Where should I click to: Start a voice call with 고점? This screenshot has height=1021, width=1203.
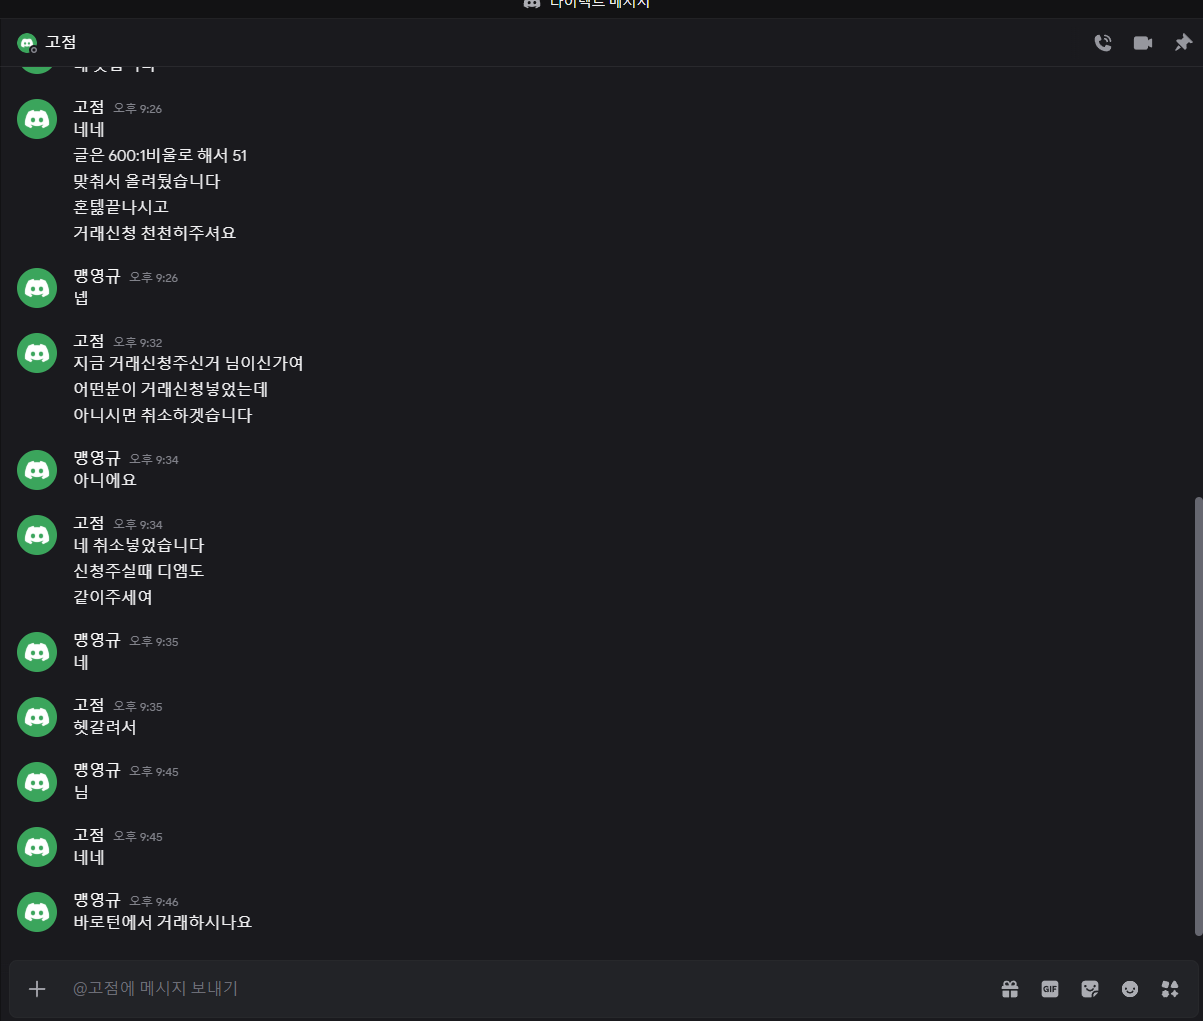pos(1103,43)
